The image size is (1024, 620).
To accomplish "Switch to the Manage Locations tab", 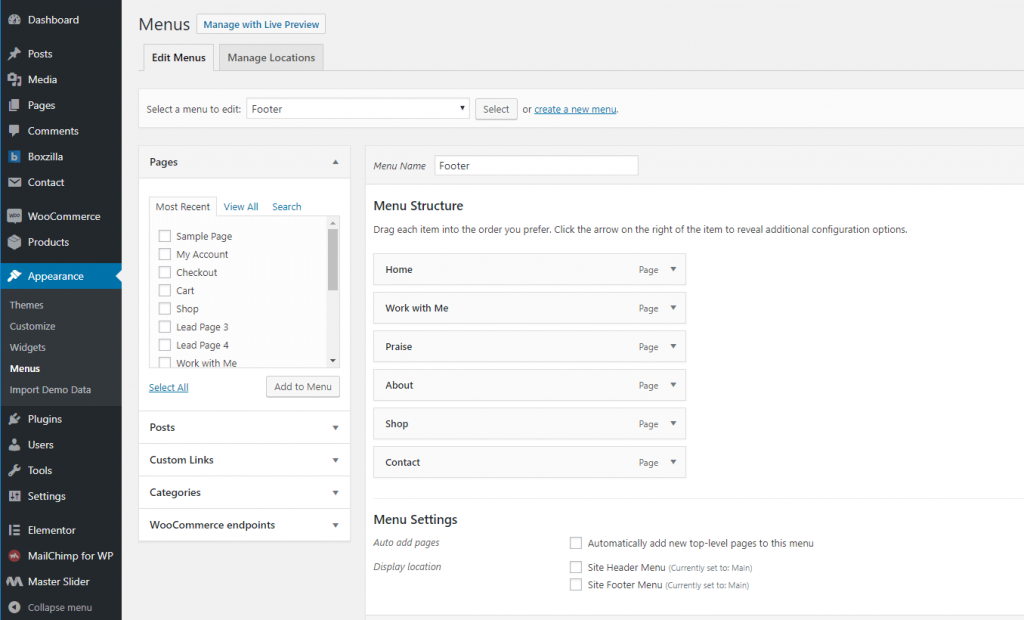I will (270, 57).
